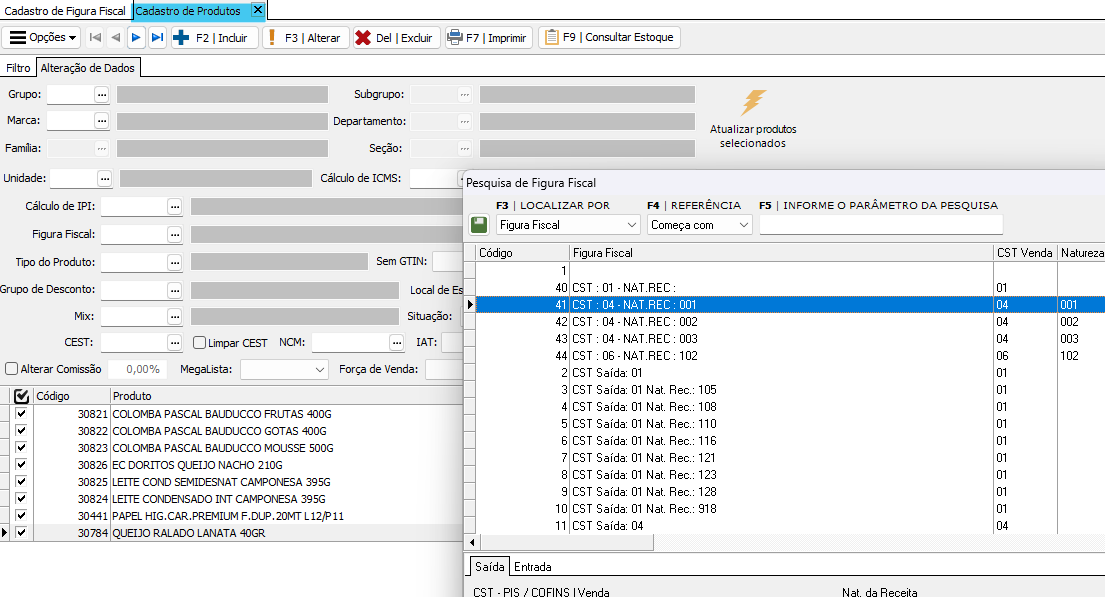Switch to the Entrada tab
The image size is (1105, 597).
[x=532, y=567]
